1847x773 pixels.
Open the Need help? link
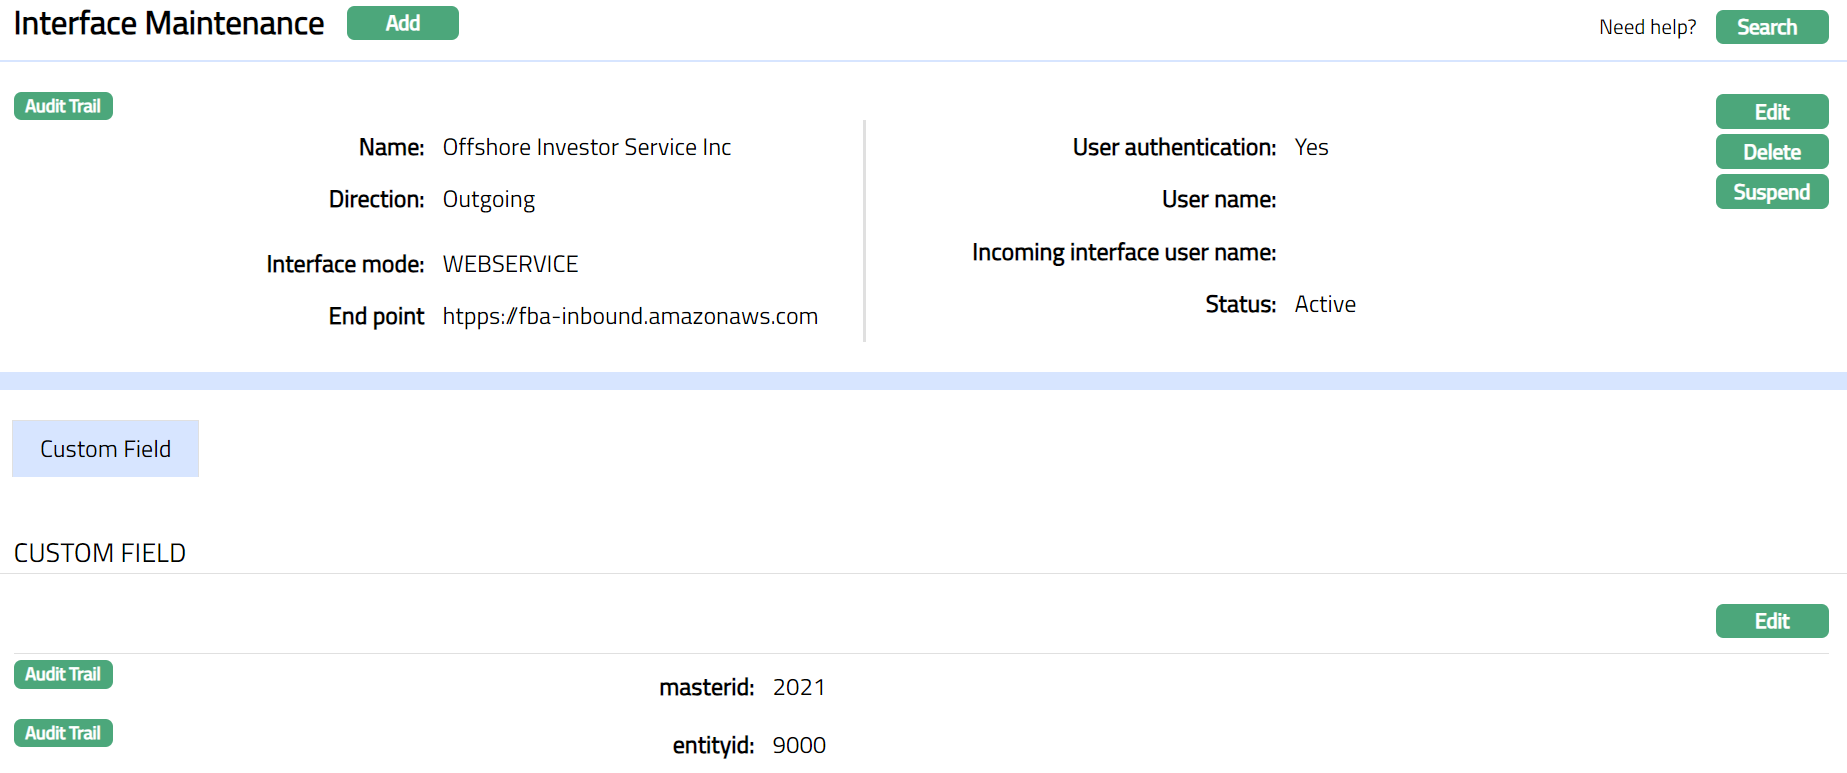tap(1647, 27)
